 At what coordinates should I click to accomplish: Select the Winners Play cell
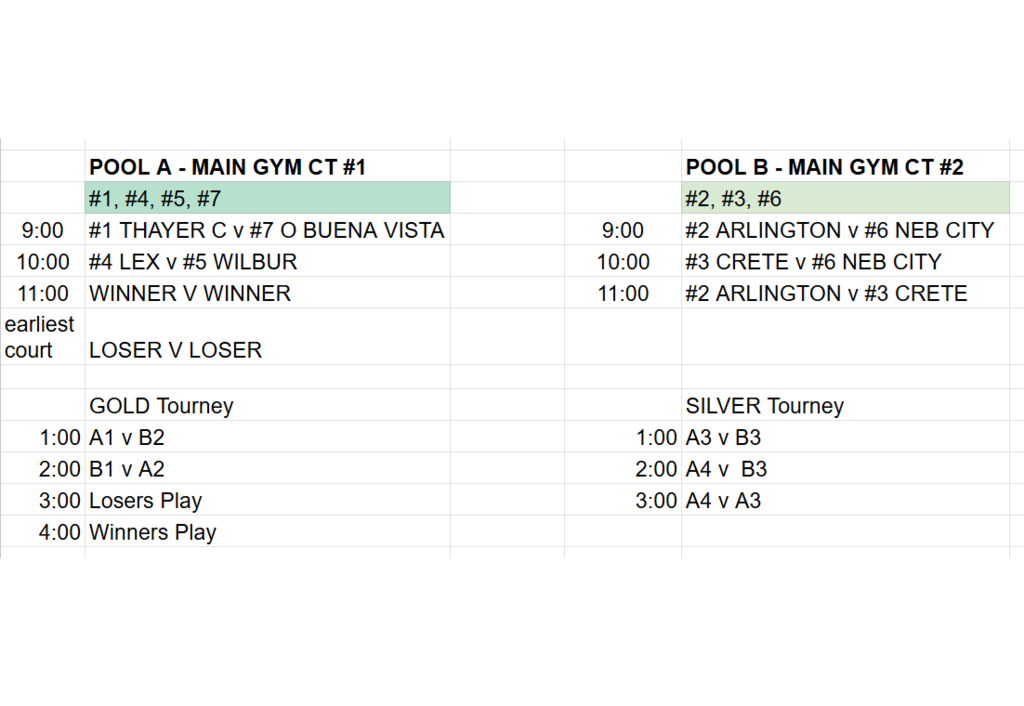[153, 532]
